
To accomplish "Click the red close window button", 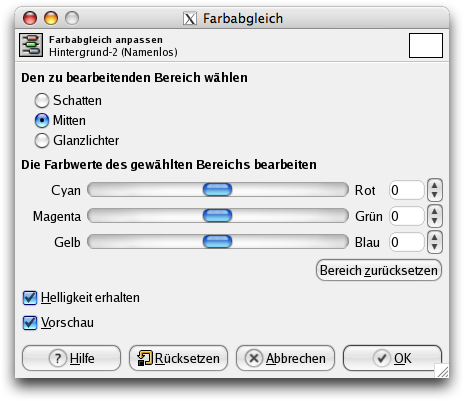I will tap(30, 18).
